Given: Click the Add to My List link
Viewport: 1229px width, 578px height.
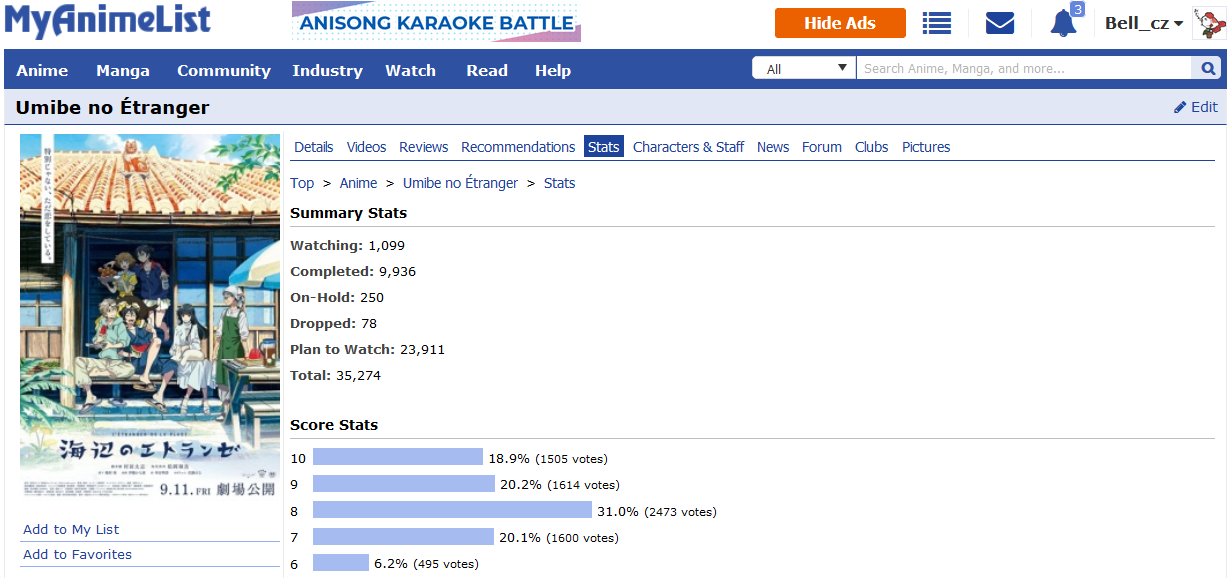Looking at the screenshot, I should pos(71,530).
